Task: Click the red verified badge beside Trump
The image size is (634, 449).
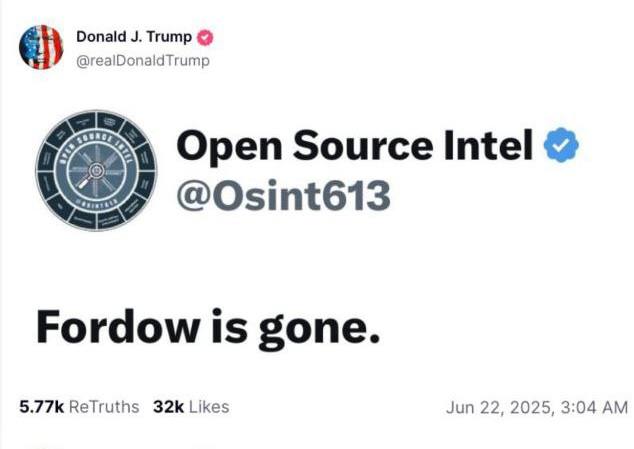Action: [x=206, y=38]
